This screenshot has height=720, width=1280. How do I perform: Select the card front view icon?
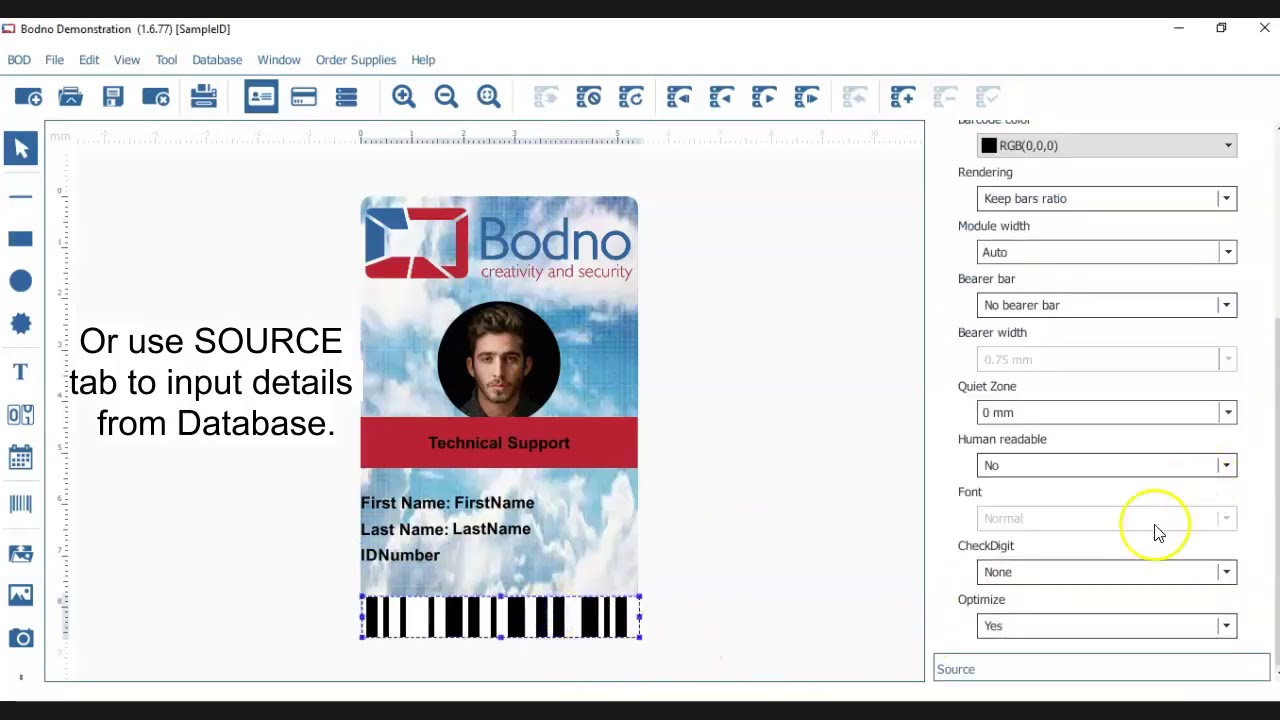[x=261, y=97]
